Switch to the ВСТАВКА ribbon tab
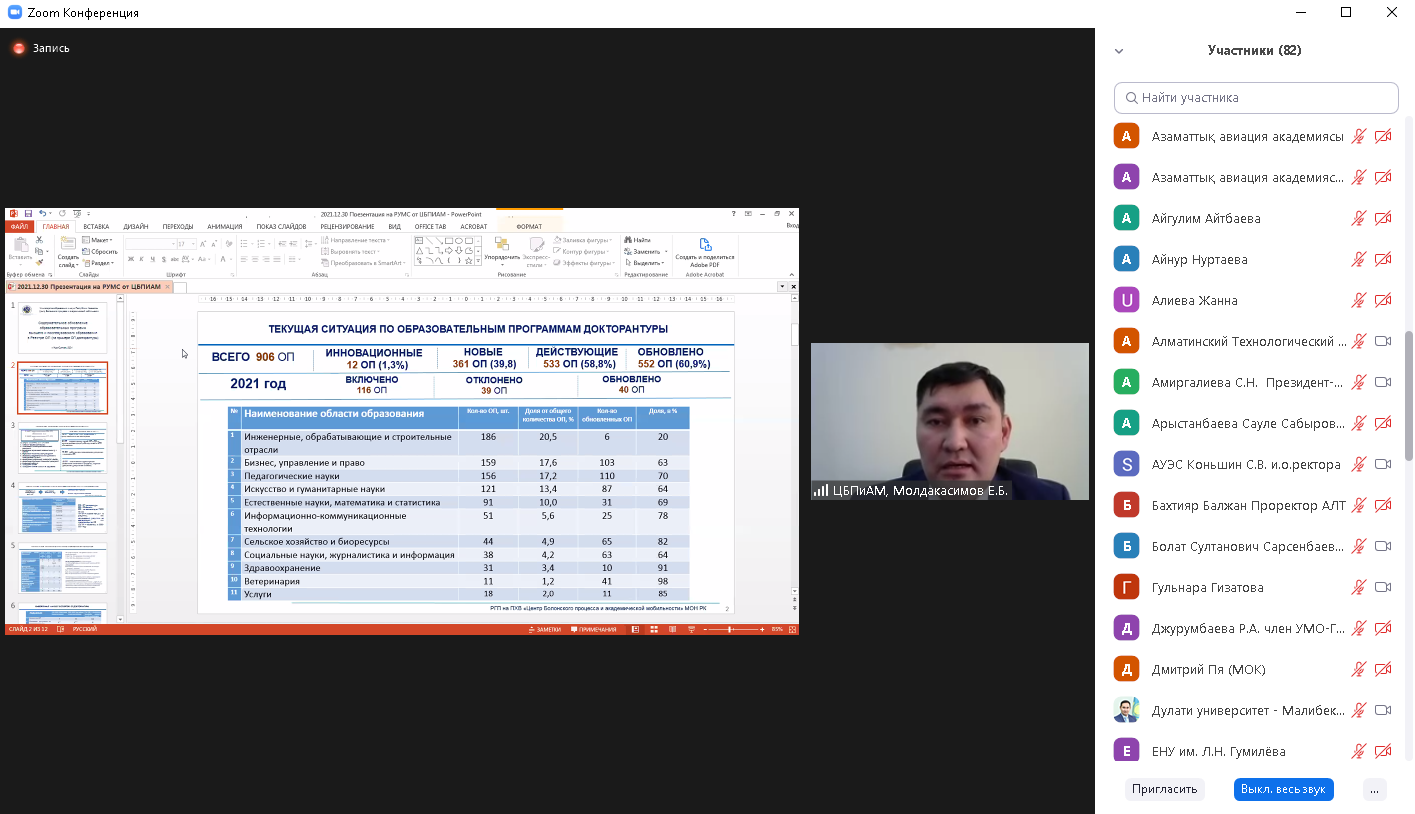Viewport: 1415px width, 814px height. [x=97, y=227]
